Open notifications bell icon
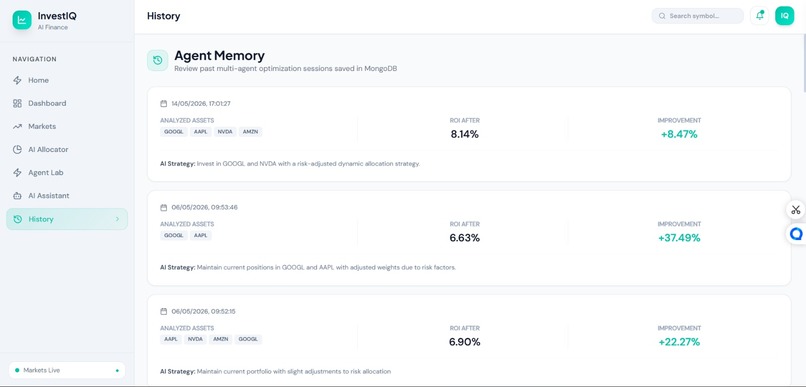 [759, 16]
